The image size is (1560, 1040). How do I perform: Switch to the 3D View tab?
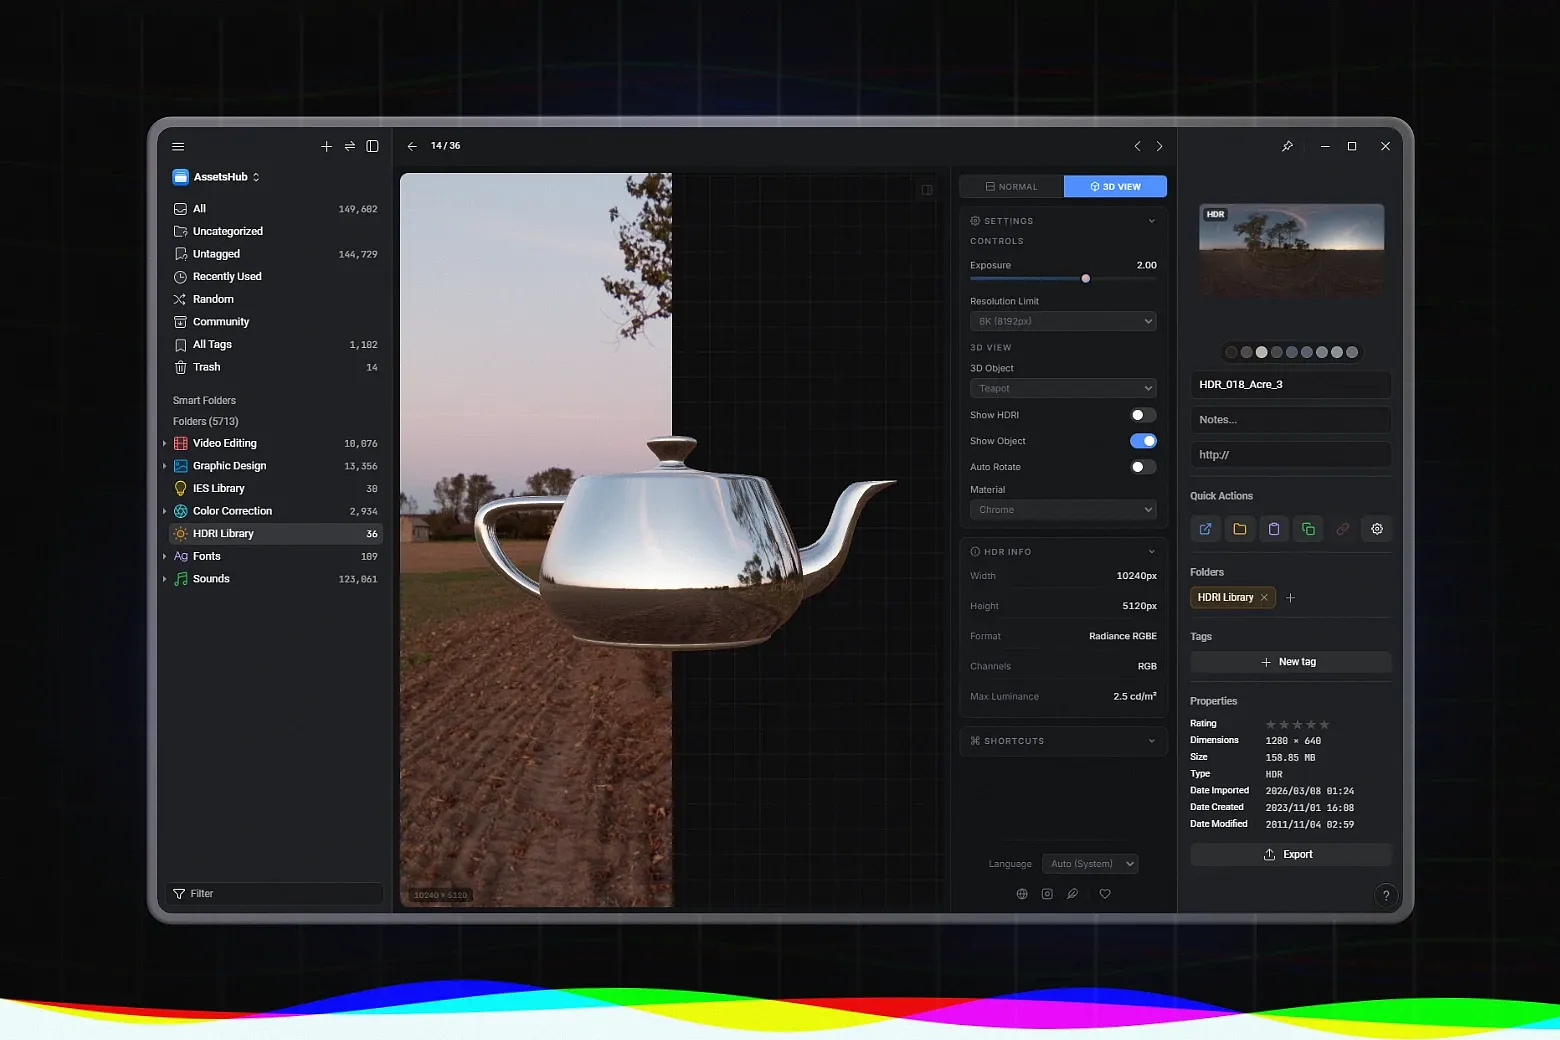point(1115,186)
